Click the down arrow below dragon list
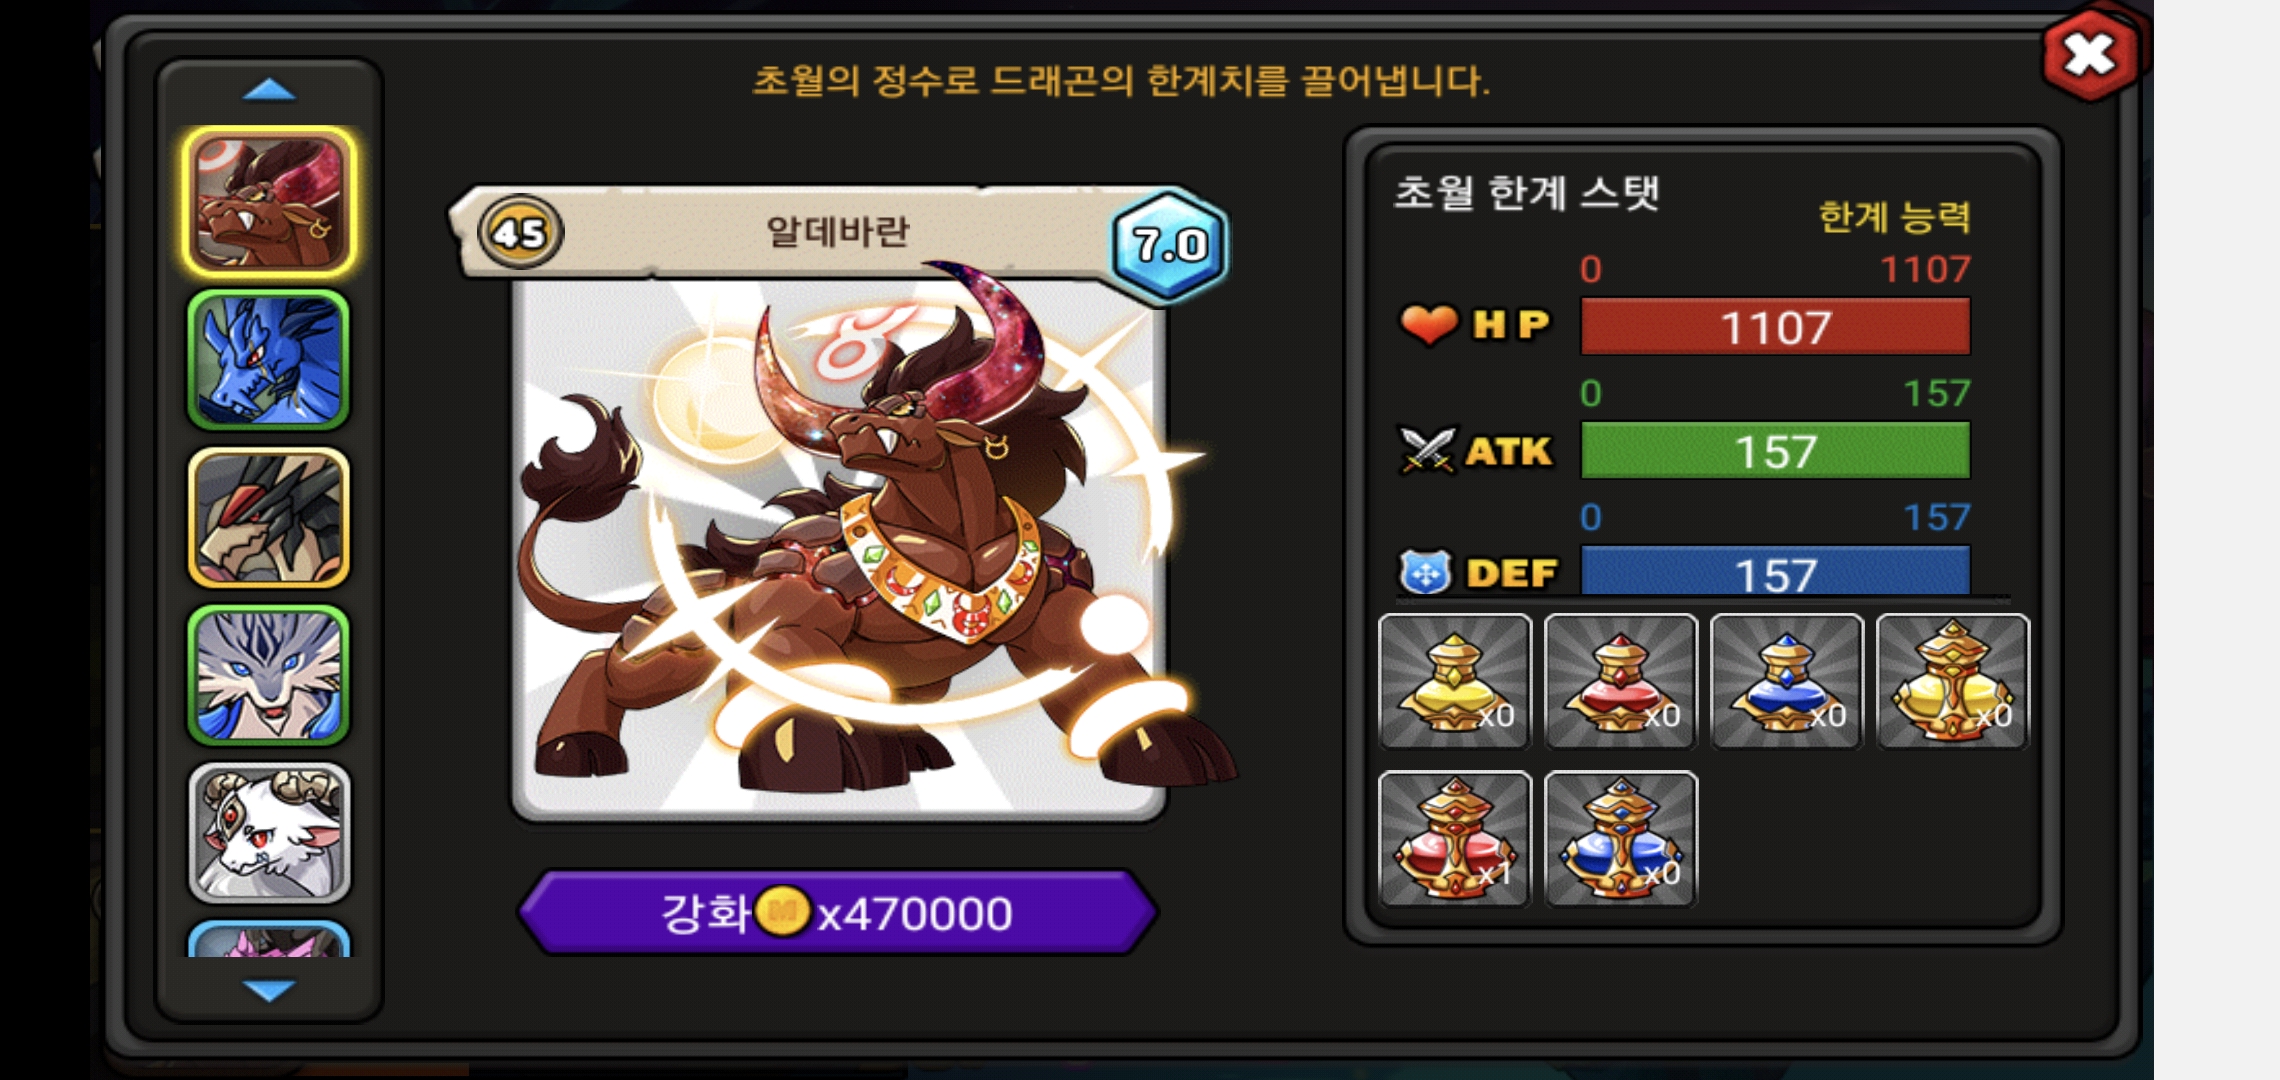This screenshot has height=1080, width=2280. pos(269,990)
